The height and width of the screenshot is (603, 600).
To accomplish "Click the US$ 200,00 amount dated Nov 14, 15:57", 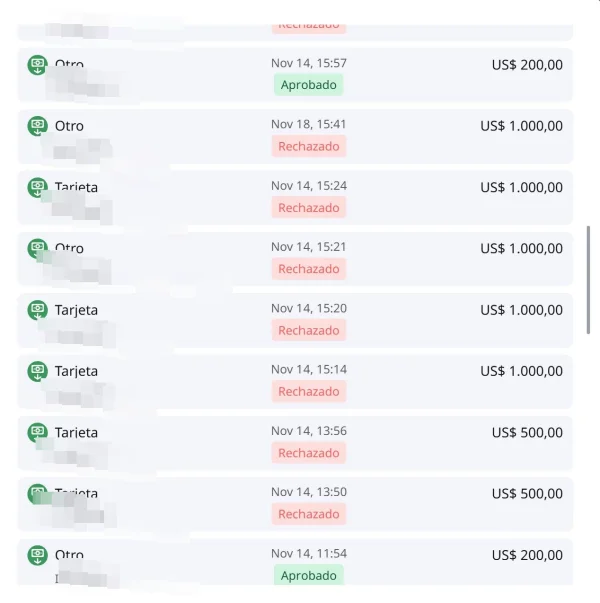I will coord(527,65).
